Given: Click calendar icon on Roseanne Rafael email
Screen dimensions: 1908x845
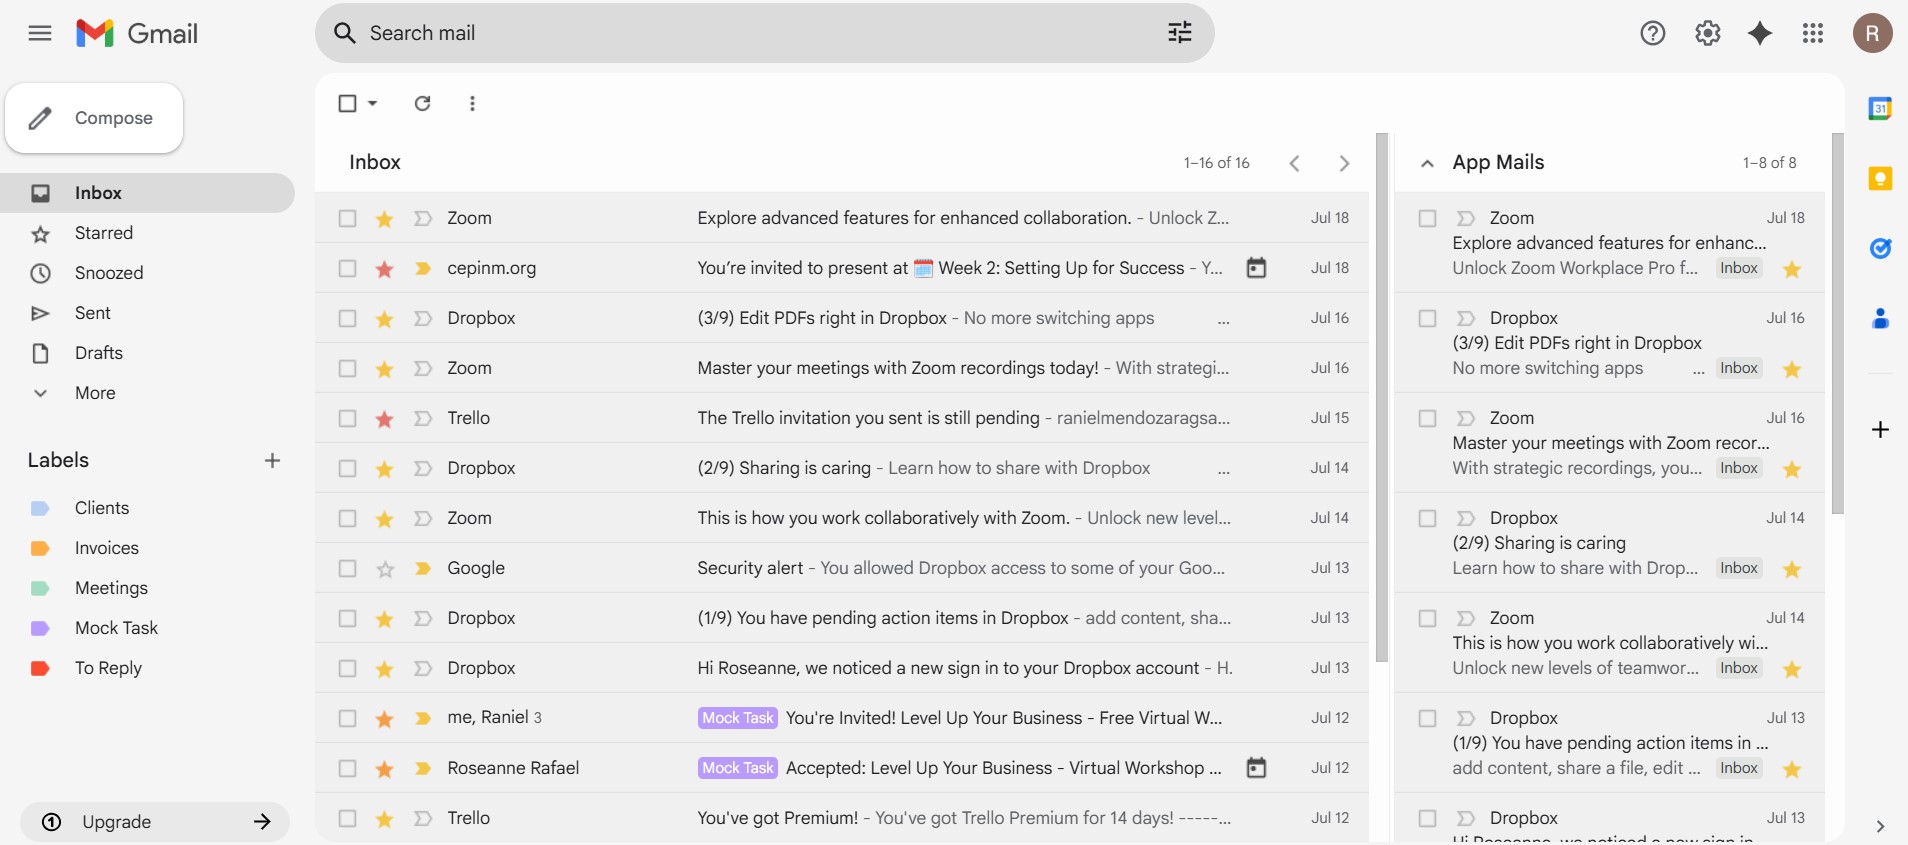Looking at the screenshot, I should pos(1256,768).
